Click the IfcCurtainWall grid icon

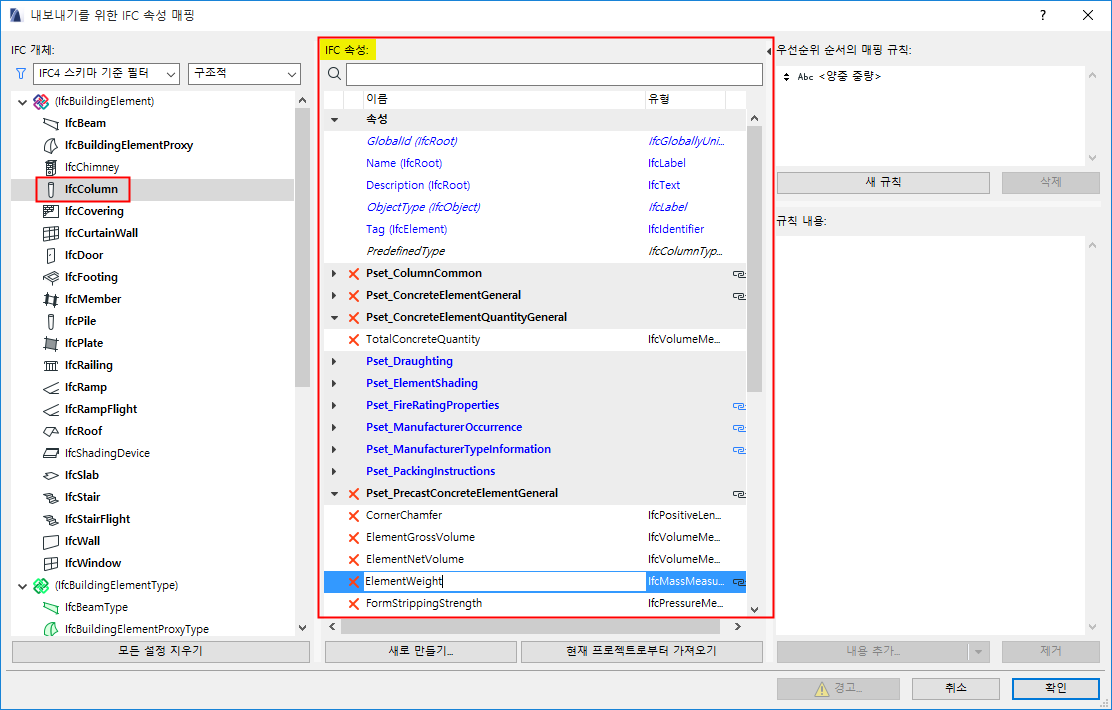click(x=51, y=233)
